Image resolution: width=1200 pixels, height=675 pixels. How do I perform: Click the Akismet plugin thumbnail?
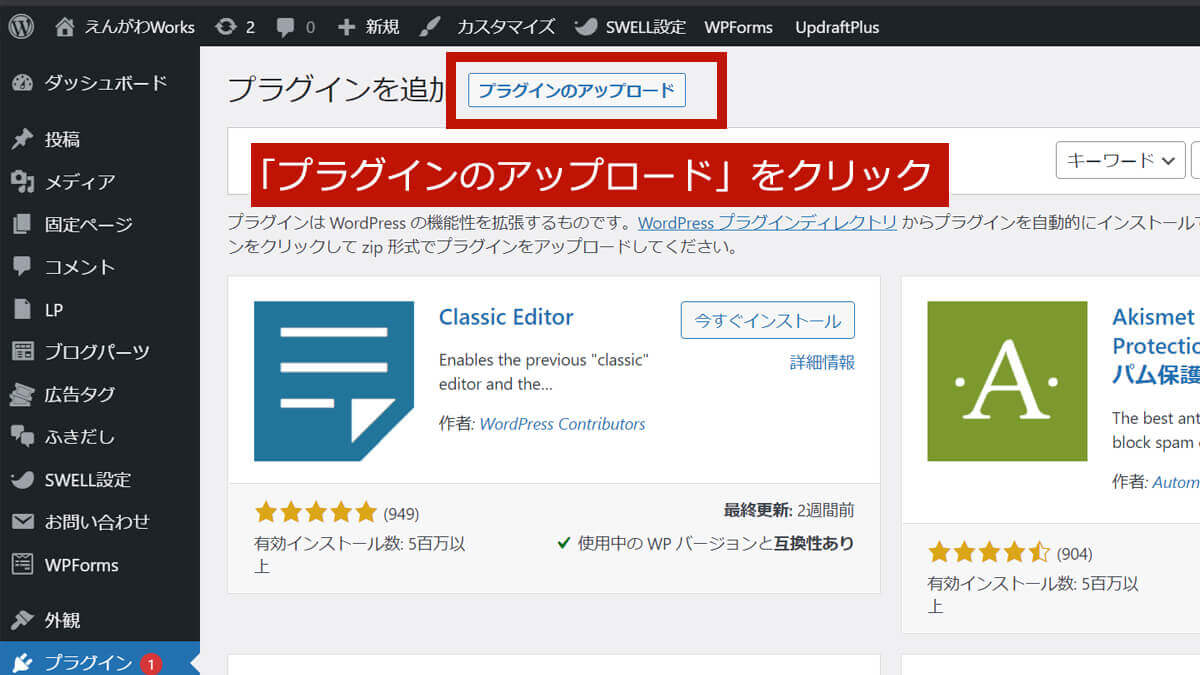point(1007,381)
